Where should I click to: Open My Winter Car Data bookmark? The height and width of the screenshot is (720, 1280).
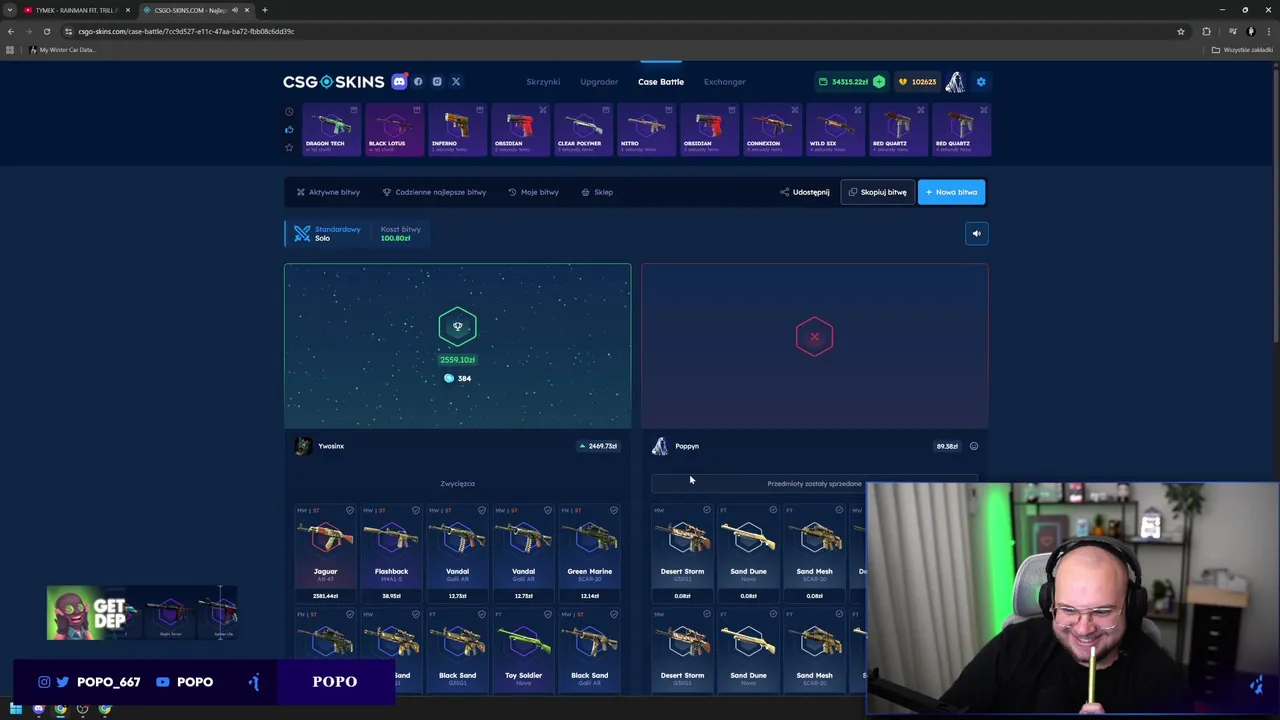pyautogui.click(x=62, y=50)
